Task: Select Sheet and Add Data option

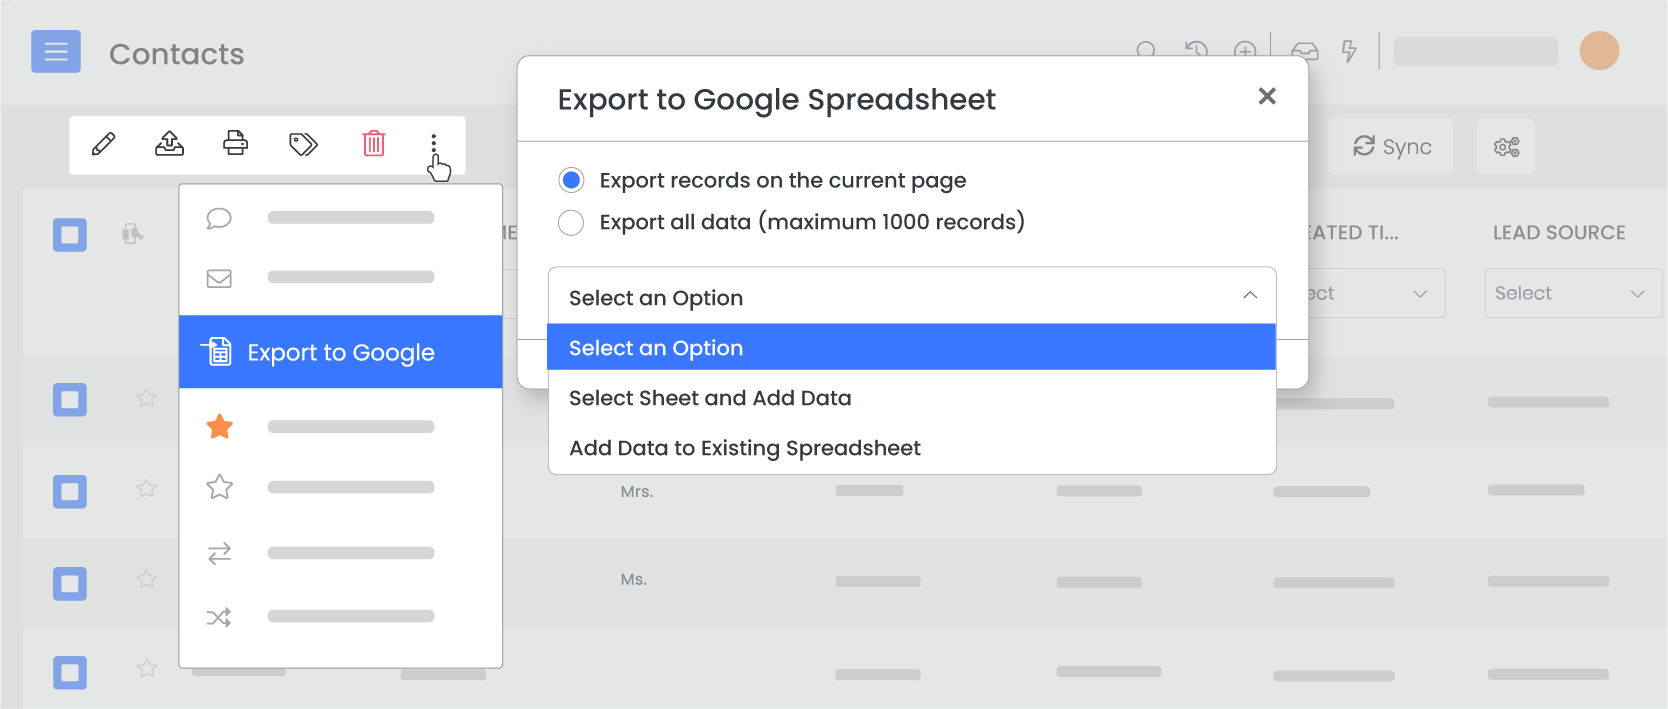Action: click(710, 398)
